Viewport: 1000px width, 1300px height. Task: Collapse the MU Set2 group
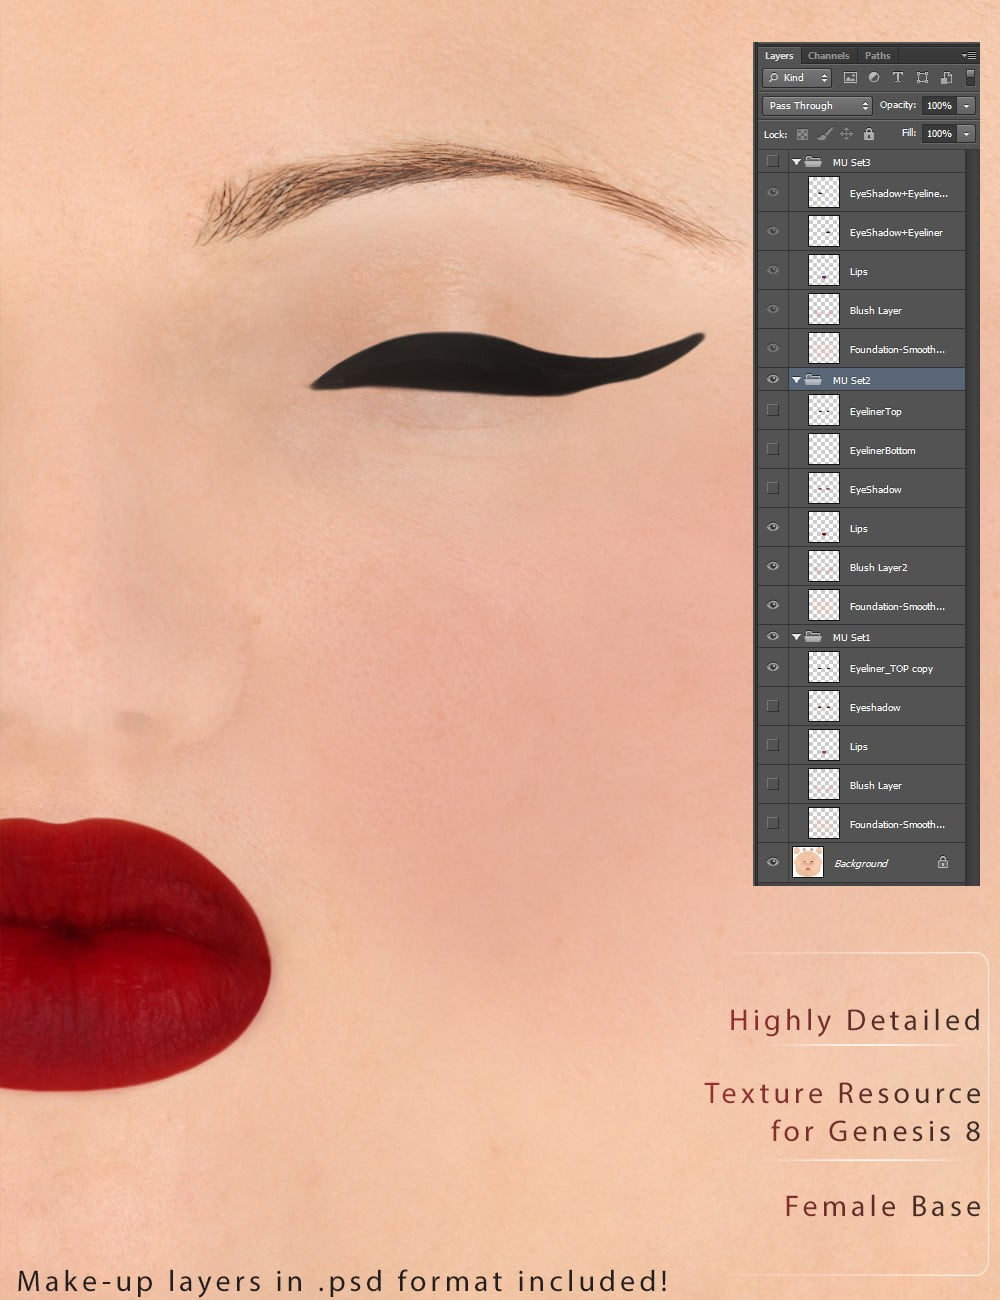(x=796, y=380)
